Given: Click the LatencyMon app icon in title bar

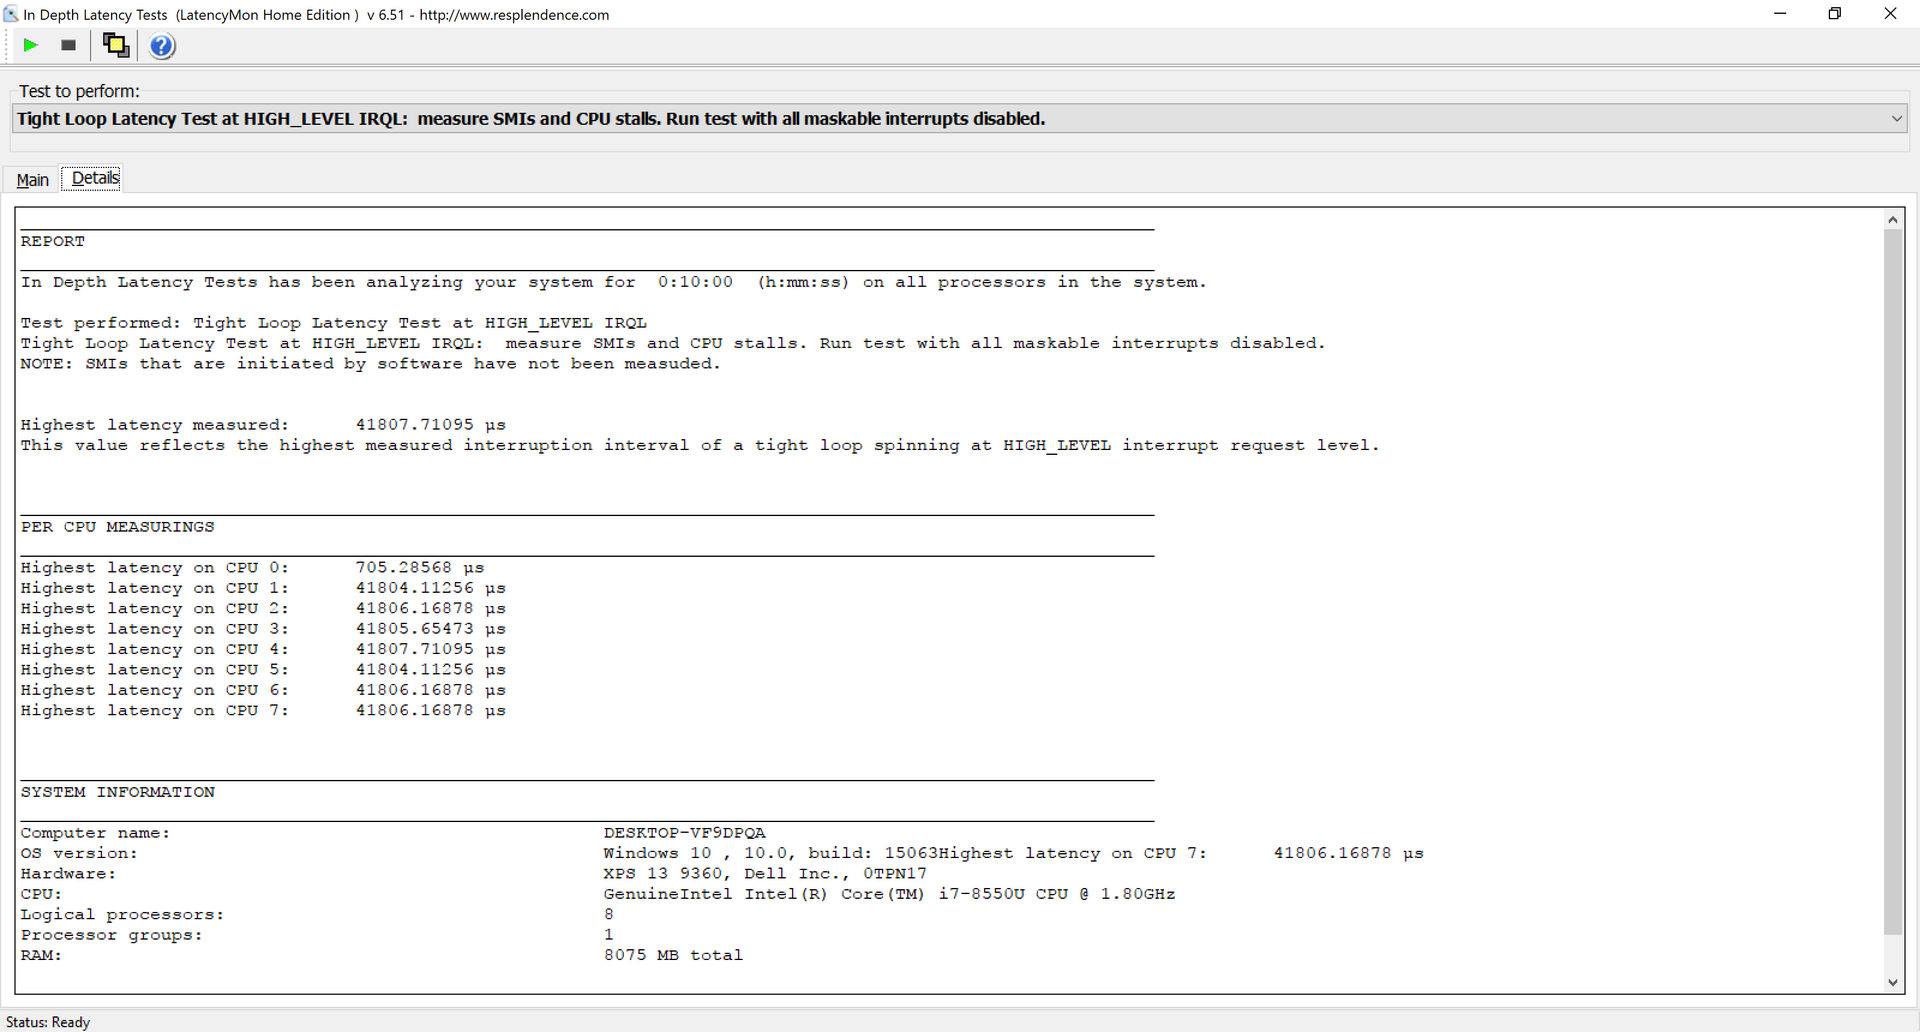Looking at the screenshot, I should [x=11, y=14].
